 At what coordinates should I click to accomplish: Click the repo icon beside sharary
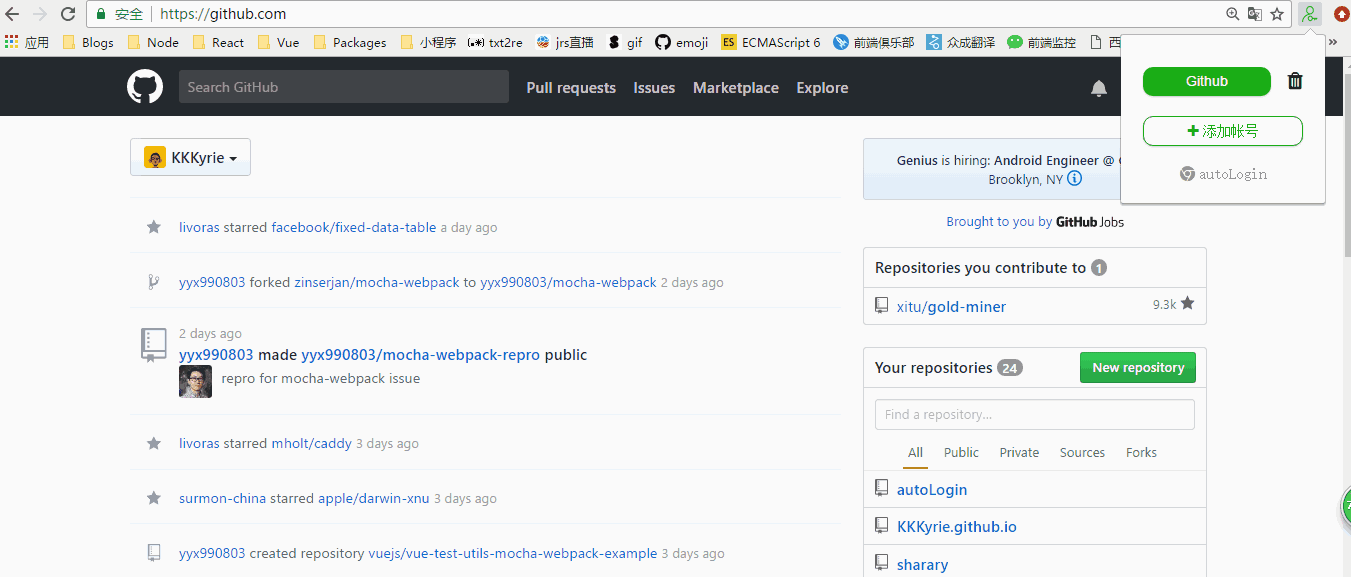(881, 563)
